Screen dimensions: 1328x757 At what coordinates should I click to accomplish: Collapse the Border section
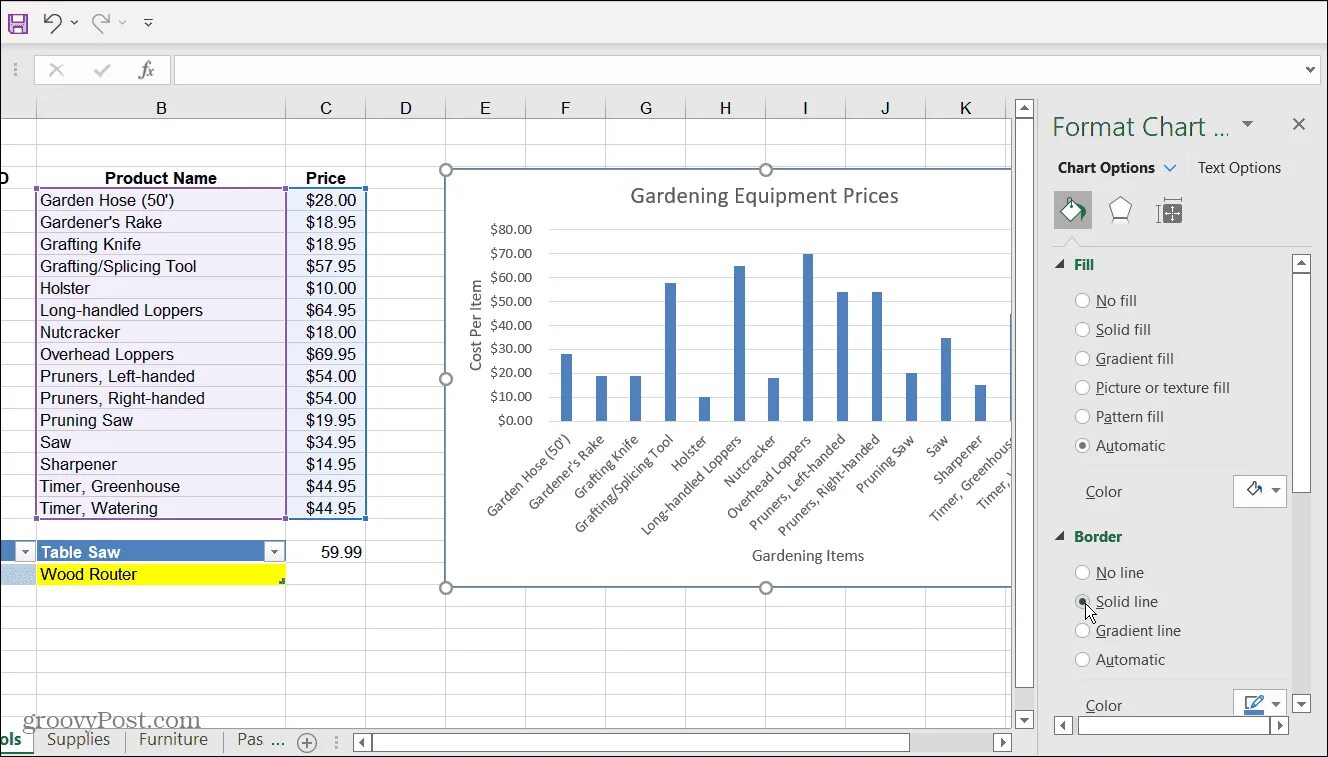coord(1061,537)
